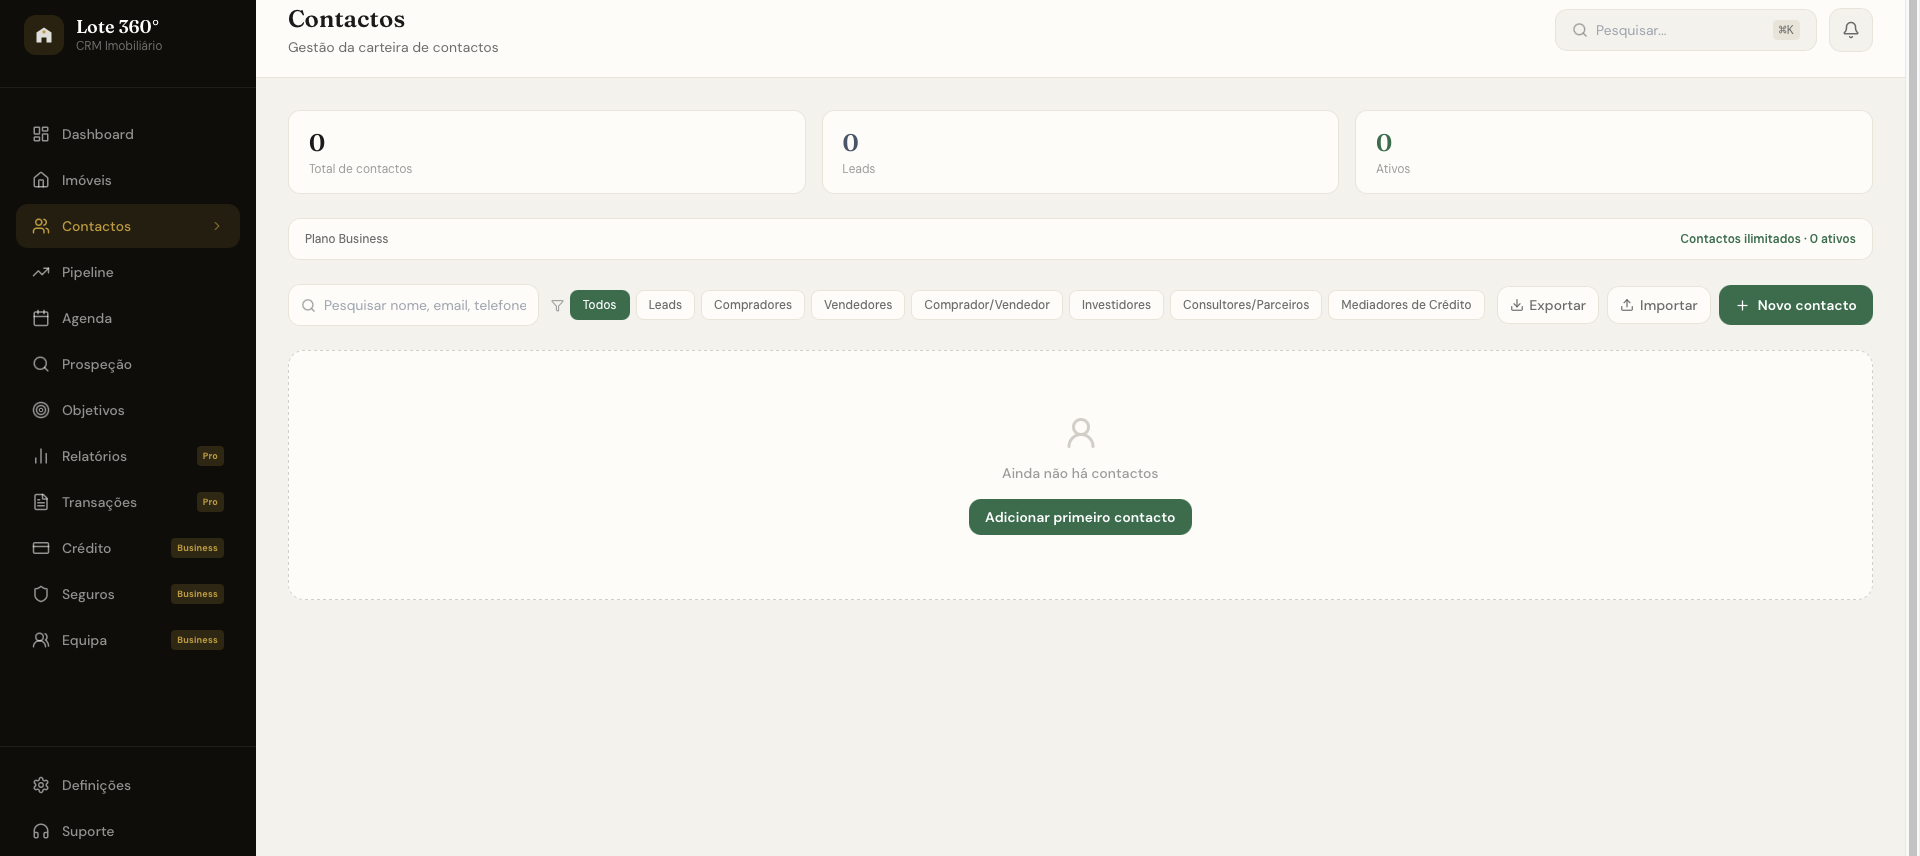Click Adicionar primeiro contacto button
This screenshot has width=1920, height=856.
(1080, 517)
